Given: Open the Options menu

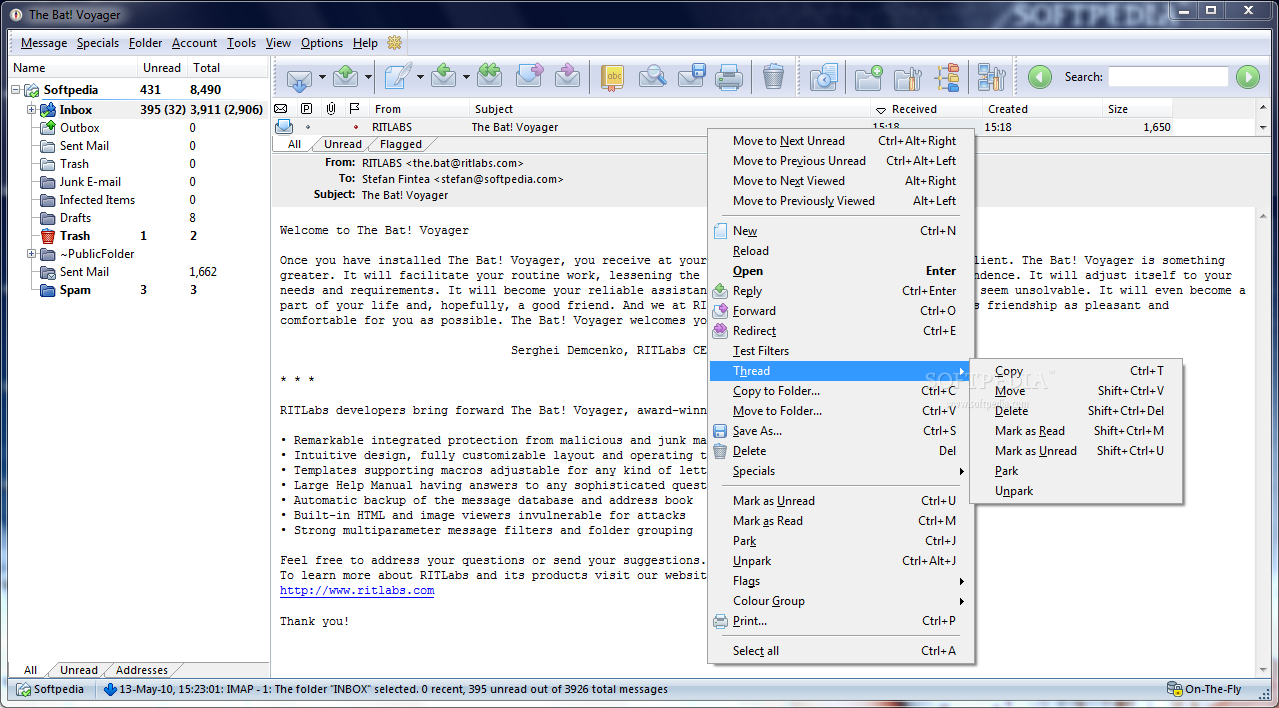Looking at the screenshot, I should click(x=322, y=43).
